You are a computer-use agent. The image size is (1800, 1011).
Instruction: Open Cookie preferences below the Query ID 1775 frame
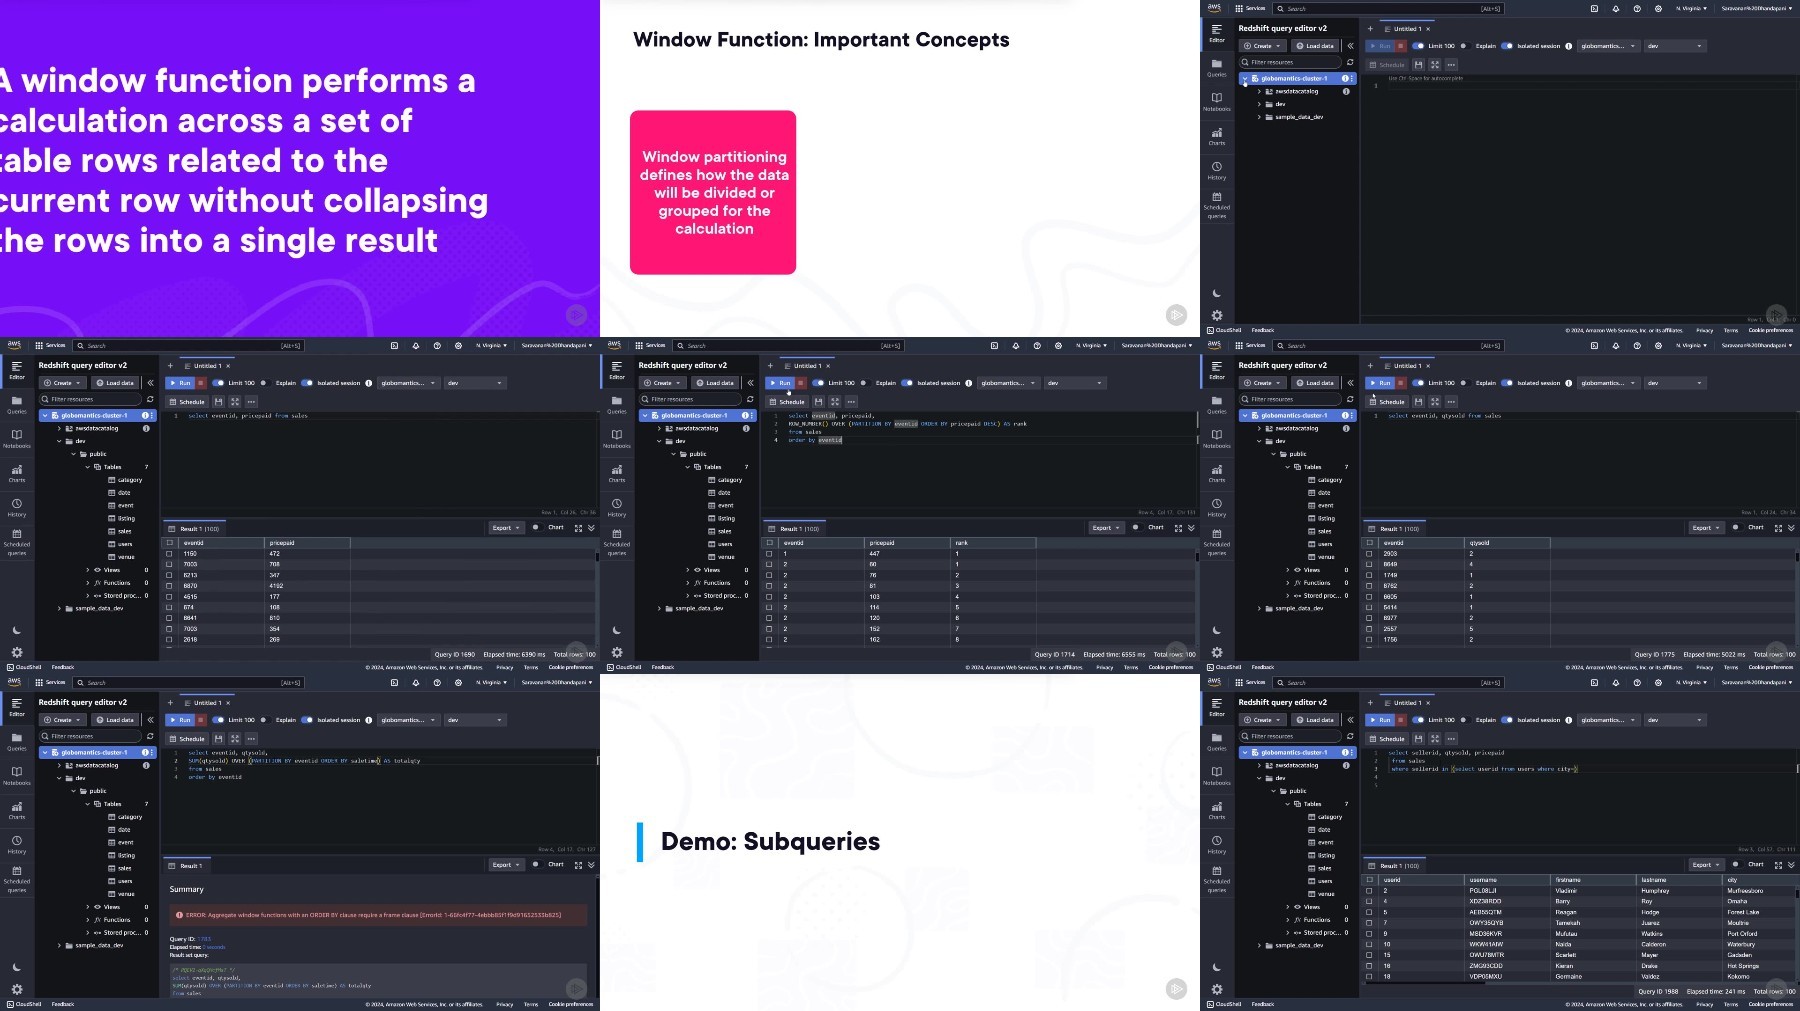[x=1771, y=667]
